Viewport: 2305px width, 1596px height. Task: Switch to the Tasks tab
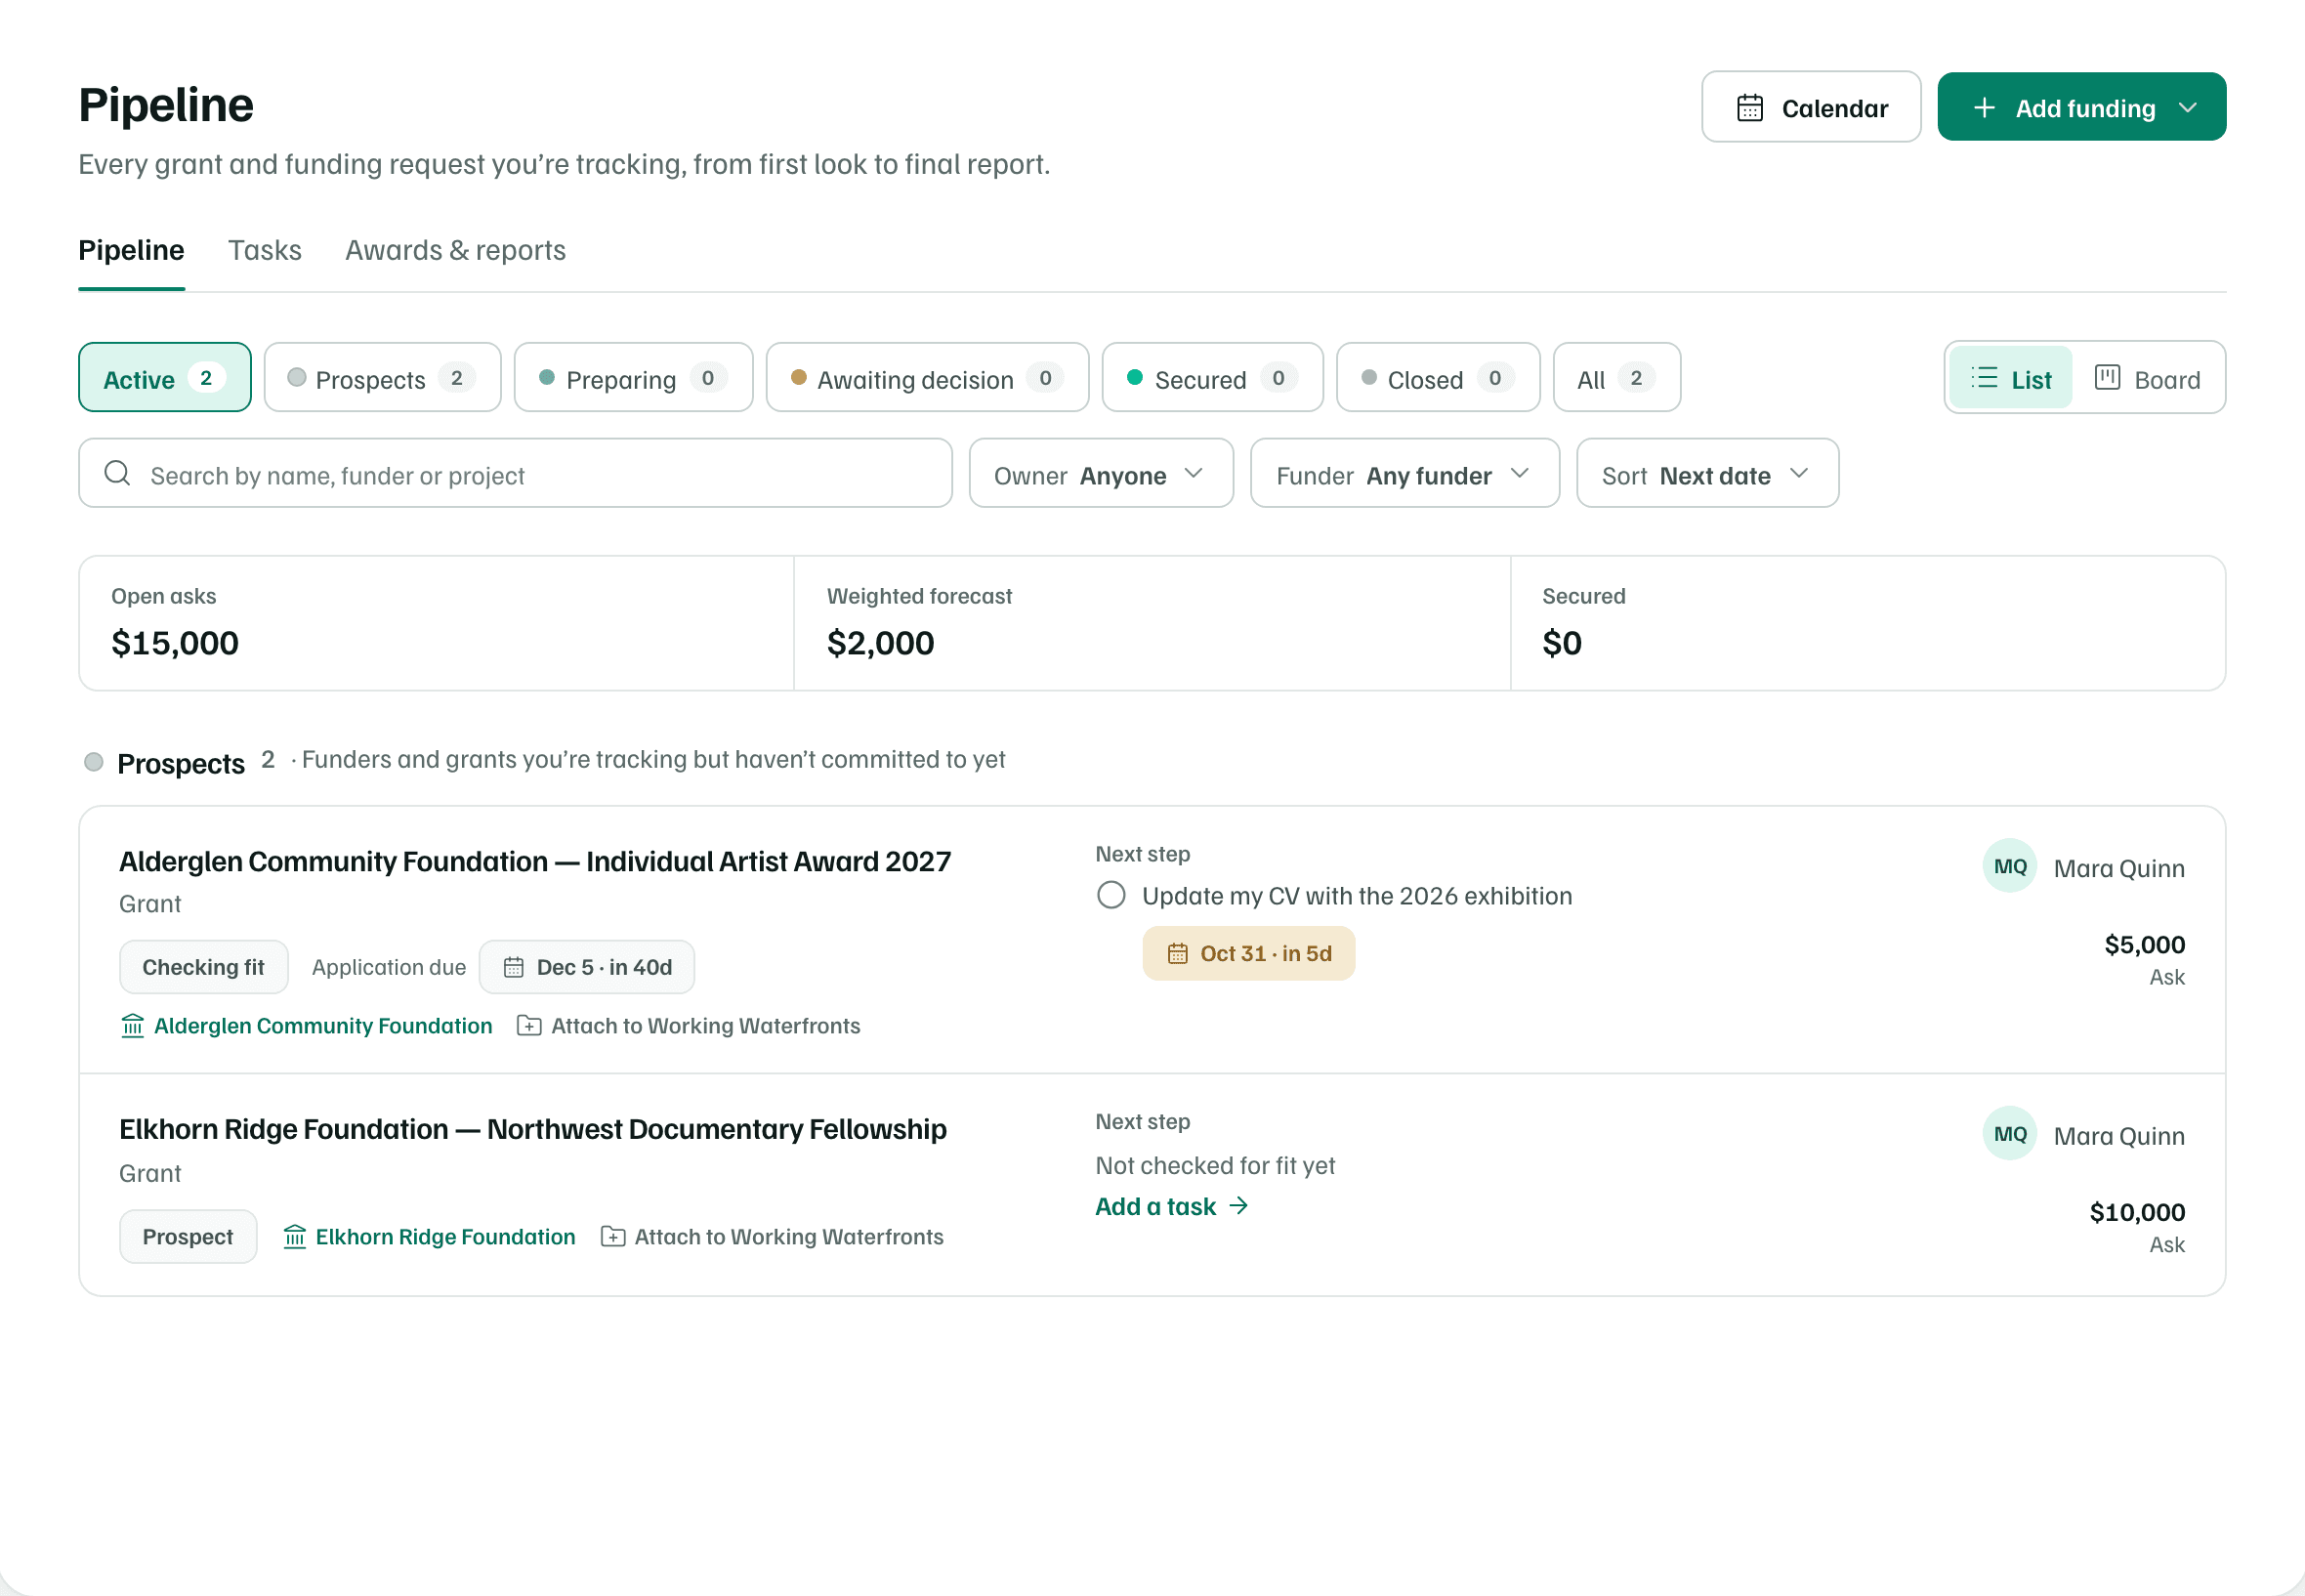pyautogui.click(x=264, y=250)
